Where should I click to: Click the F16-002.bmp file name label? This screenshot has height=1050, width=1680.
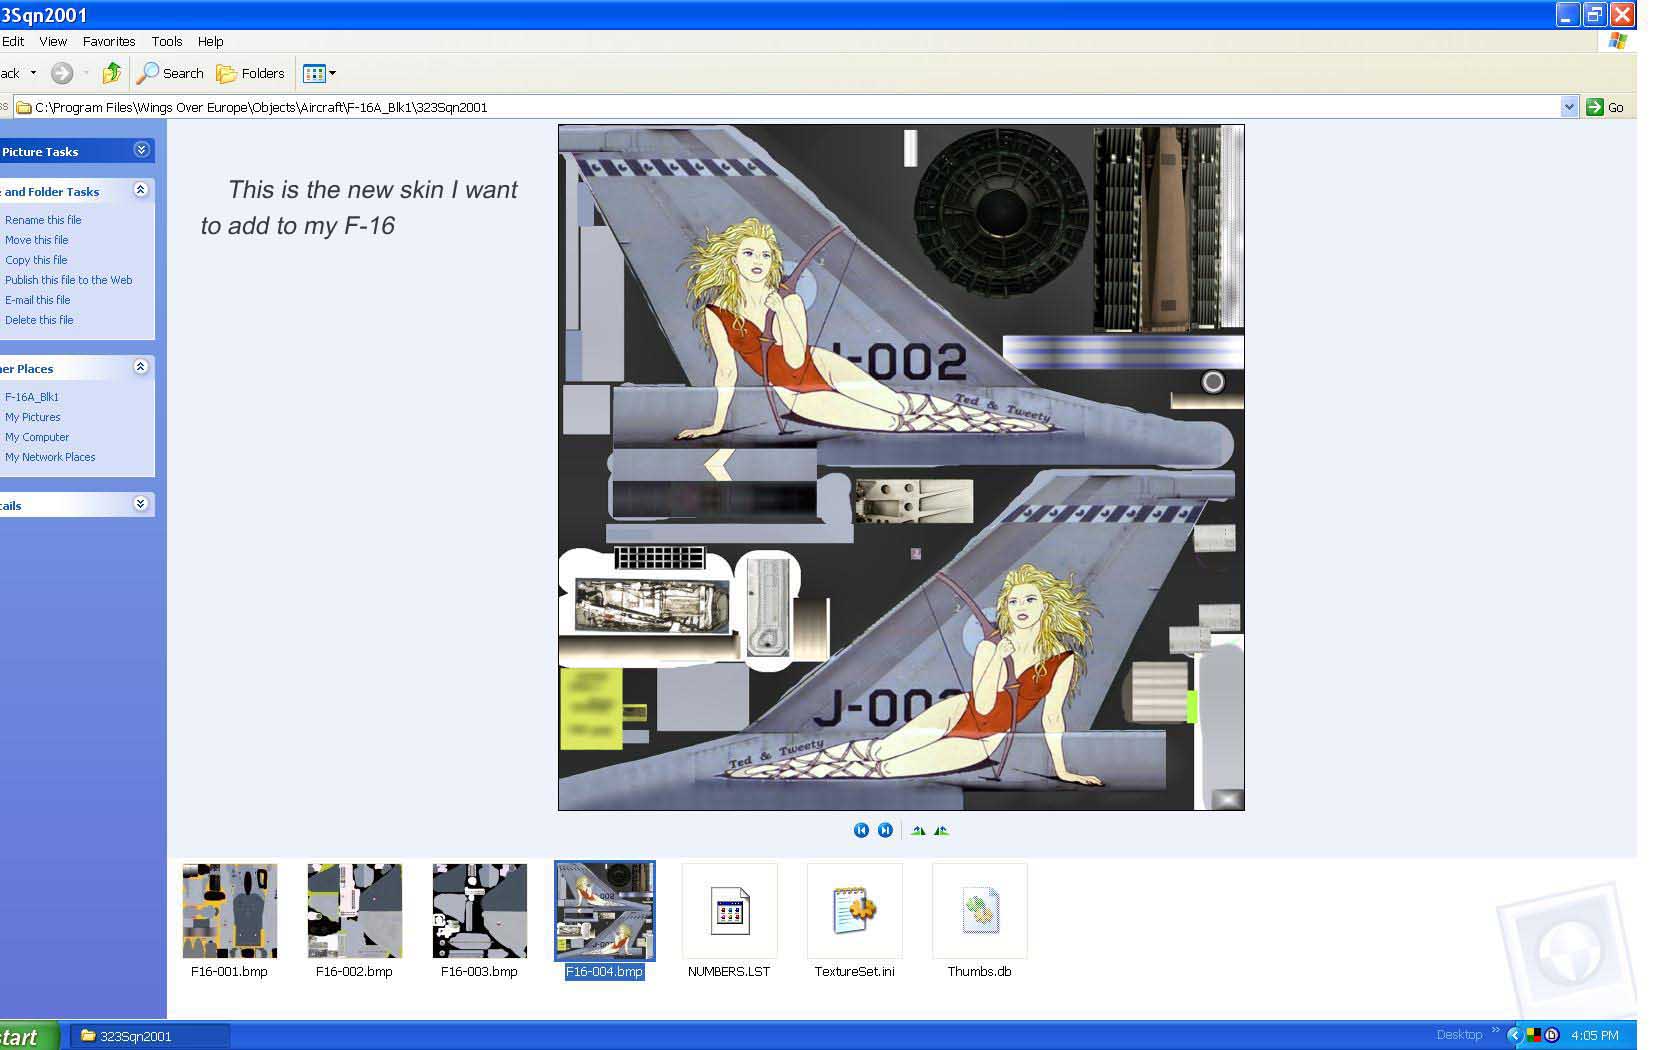354,972
